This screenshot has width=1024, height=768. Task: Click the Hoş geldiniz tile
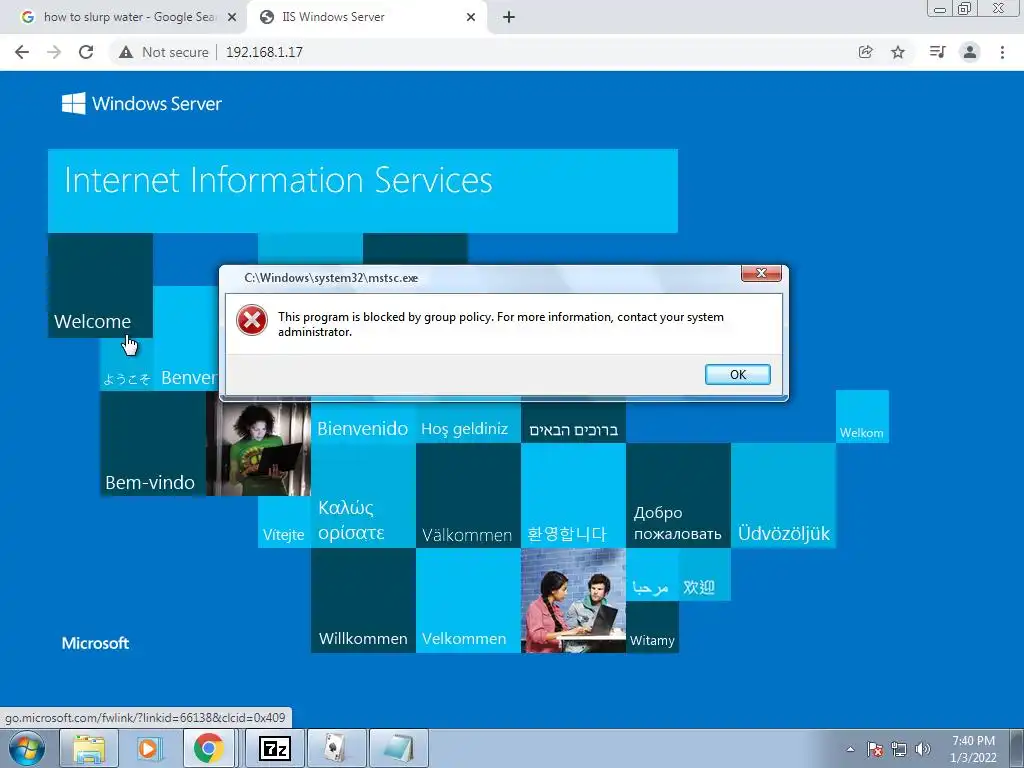[468, 423]
